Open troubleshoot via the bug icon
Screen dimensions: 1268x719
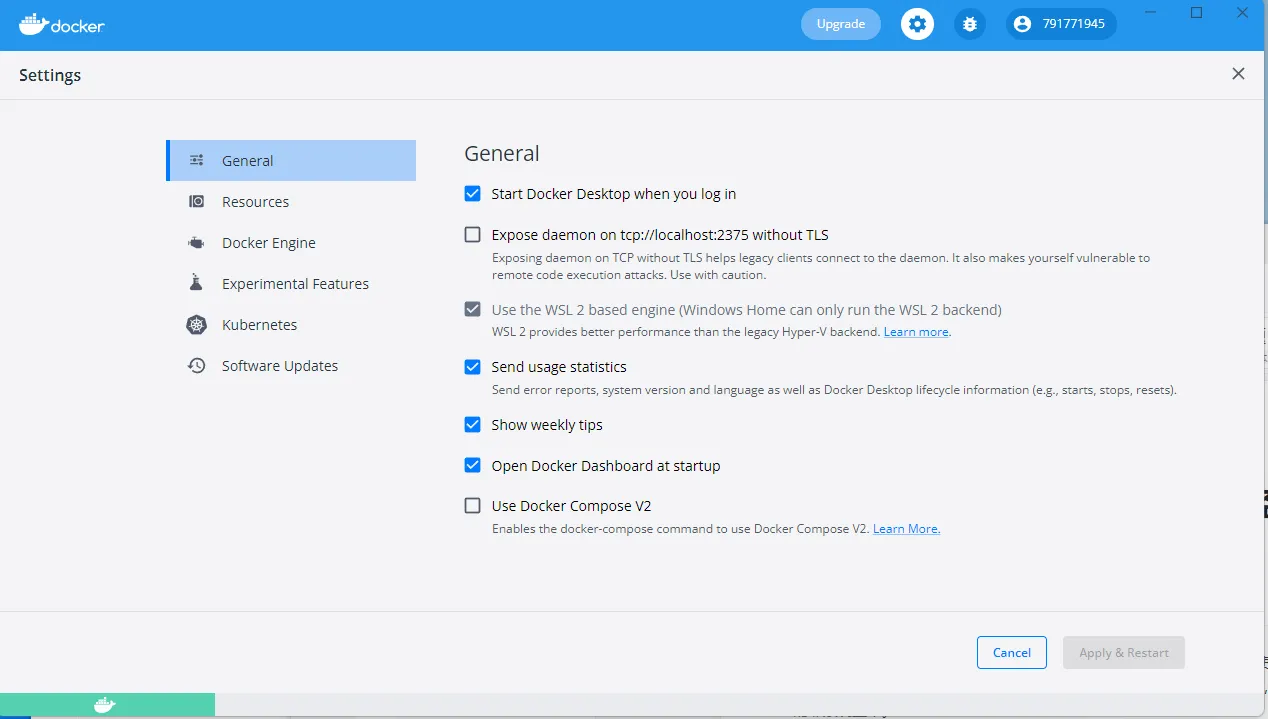(x=969, y=24)
